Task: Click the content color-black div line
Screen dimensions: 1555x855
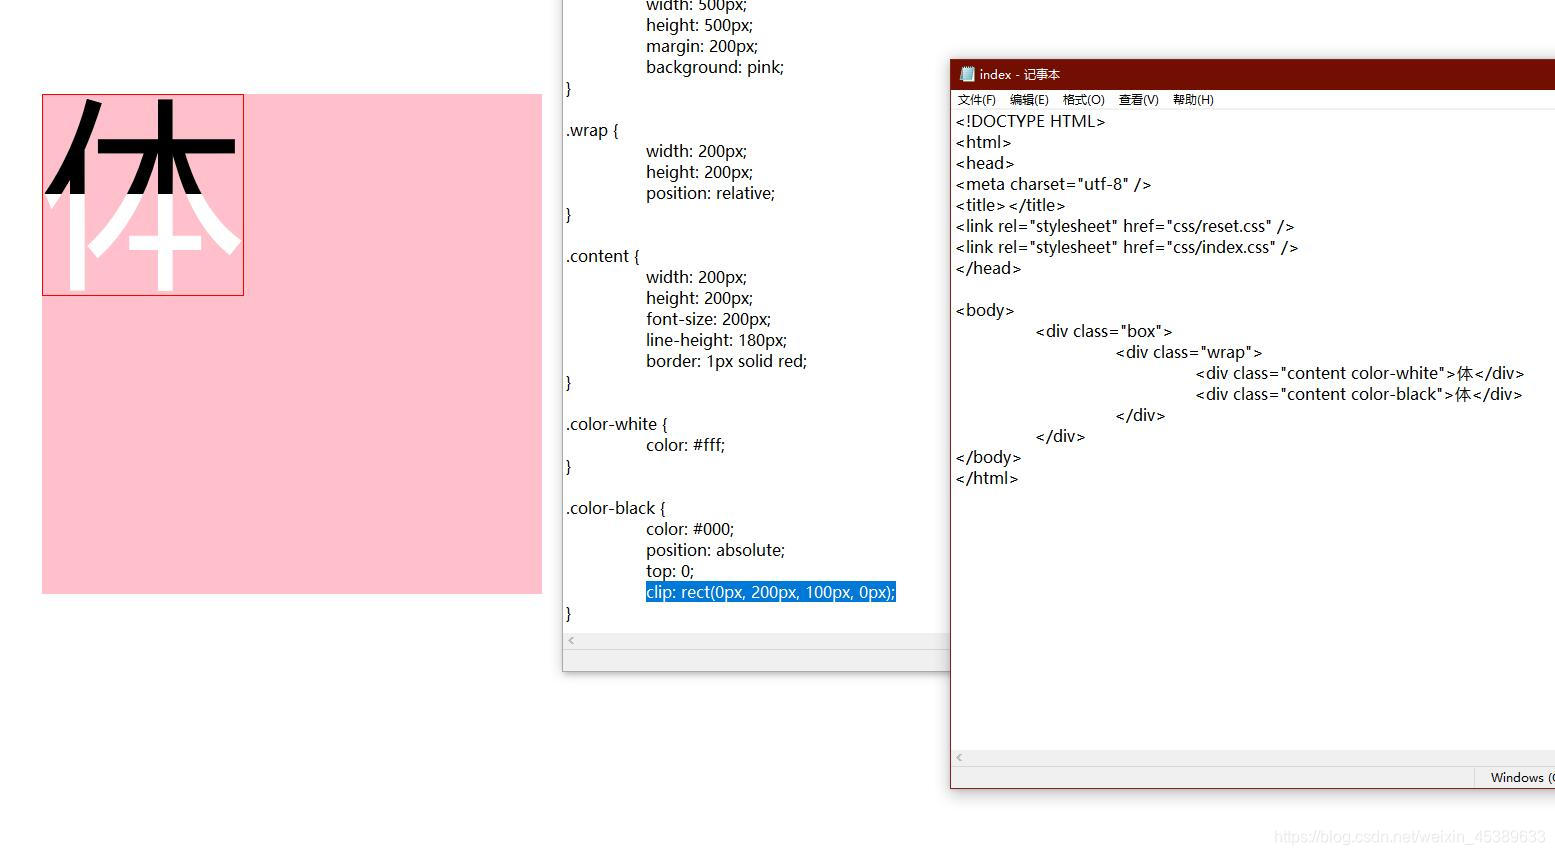Action: pyautogui.click(x=1359, y=394)
